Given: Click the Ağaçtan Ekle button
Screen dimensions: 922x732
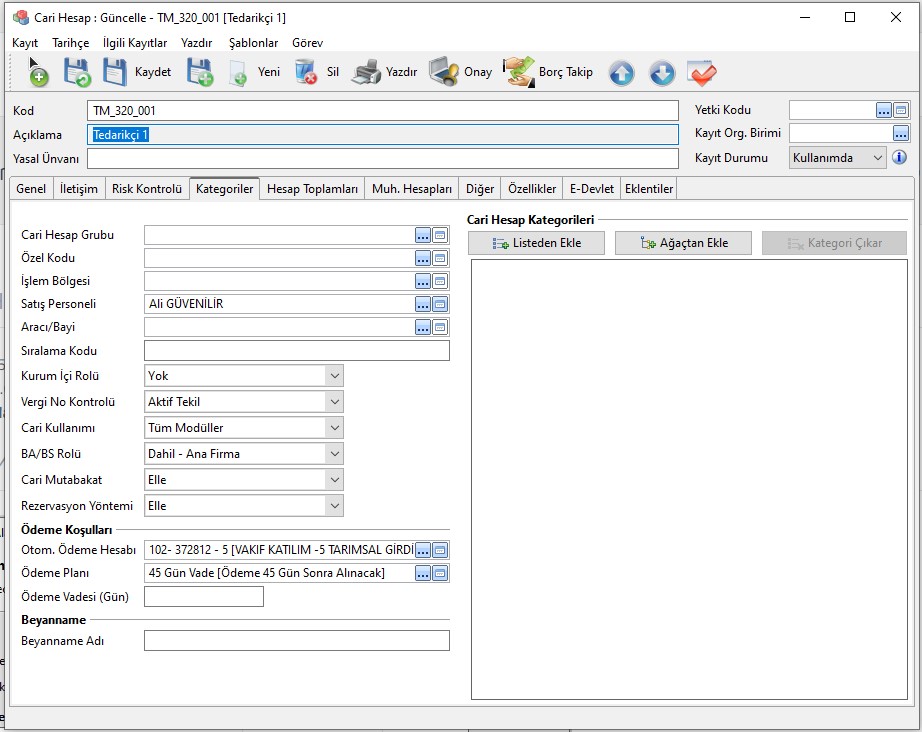Looking at the screenshot, I should [x=683, y=243].
